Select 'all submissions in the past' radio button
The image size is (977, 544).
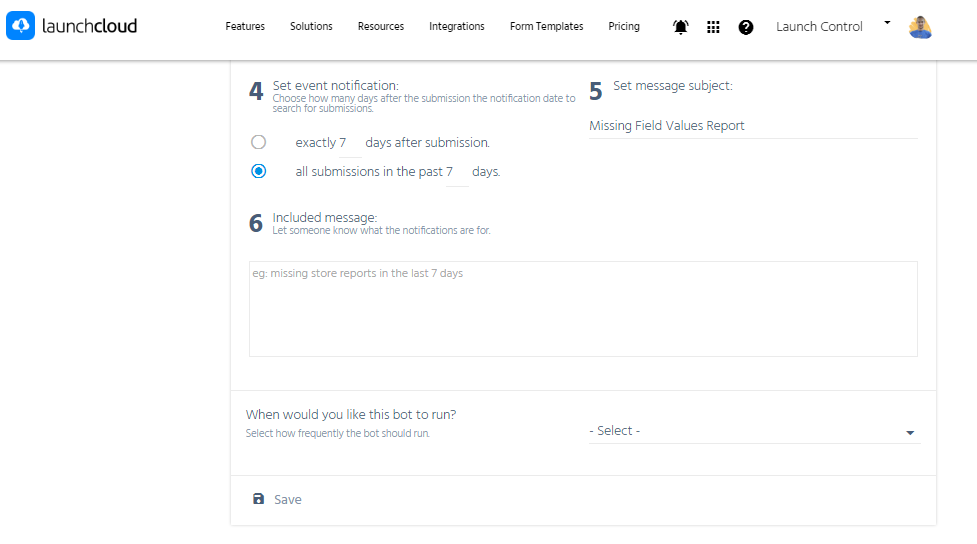259,171
